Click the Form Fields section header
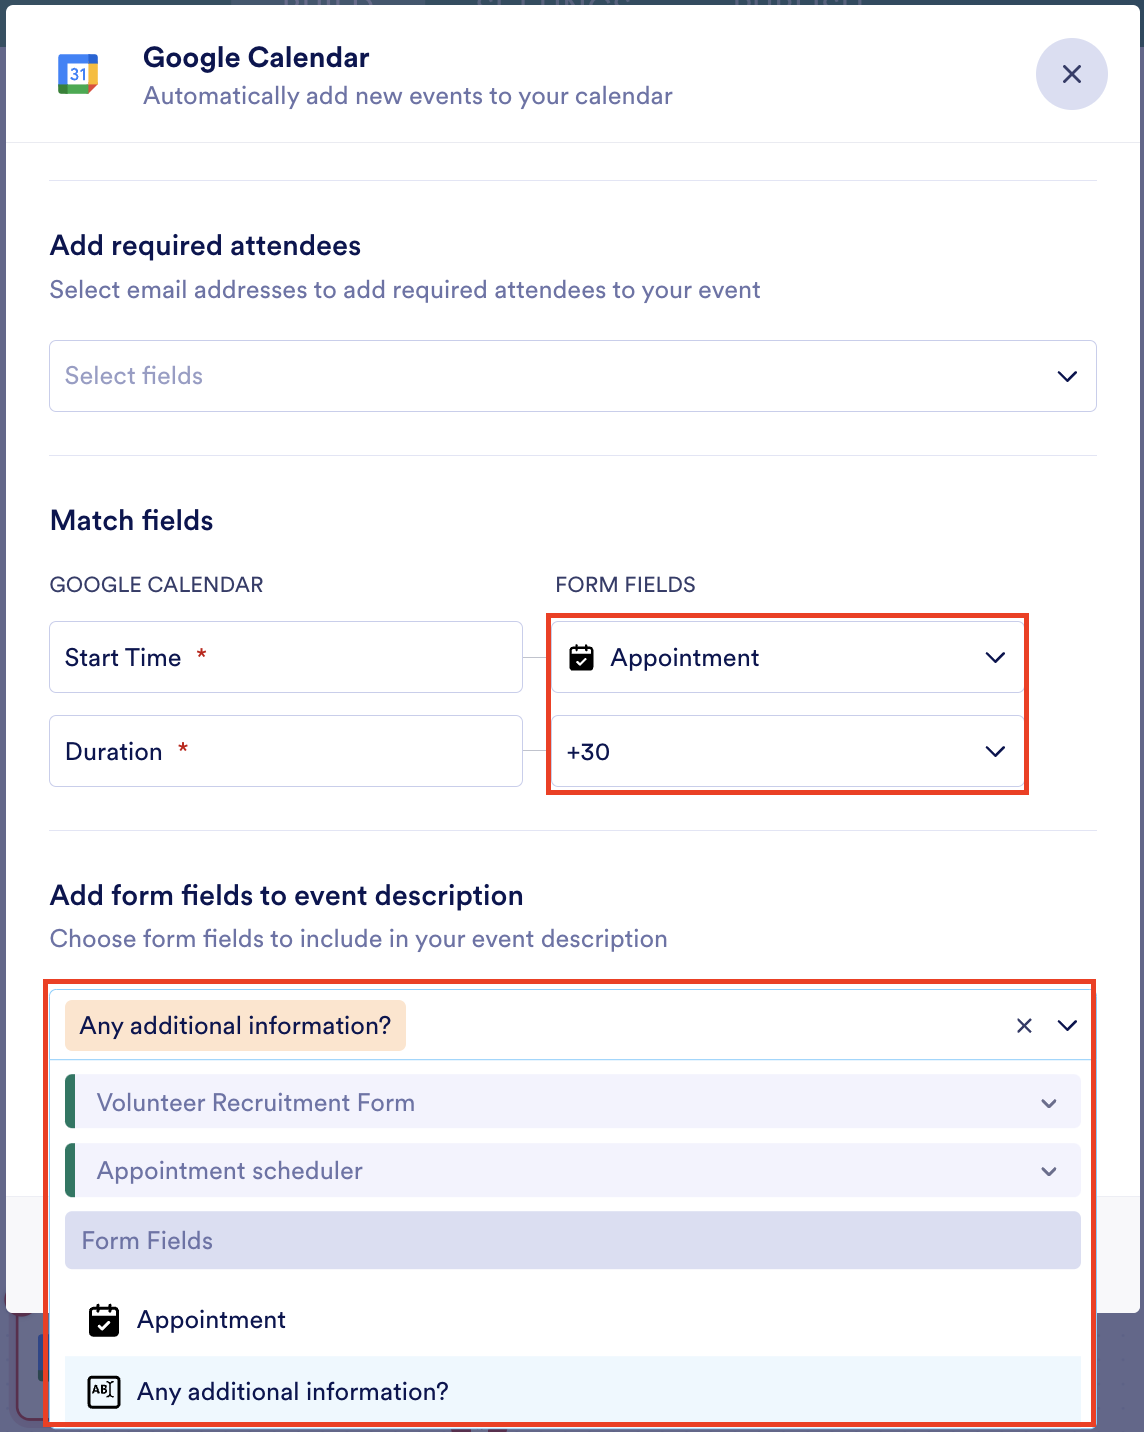Screen dimensions: 1144x1432 [572, 1241]
